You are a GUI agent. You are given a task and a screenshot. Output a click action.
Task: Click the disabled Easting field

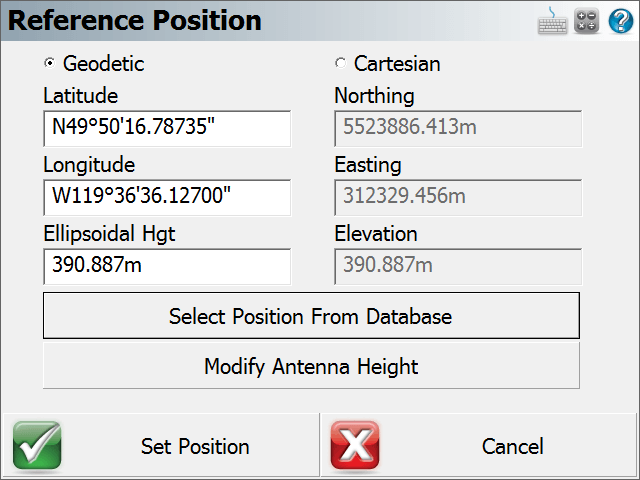coord(458,197)
